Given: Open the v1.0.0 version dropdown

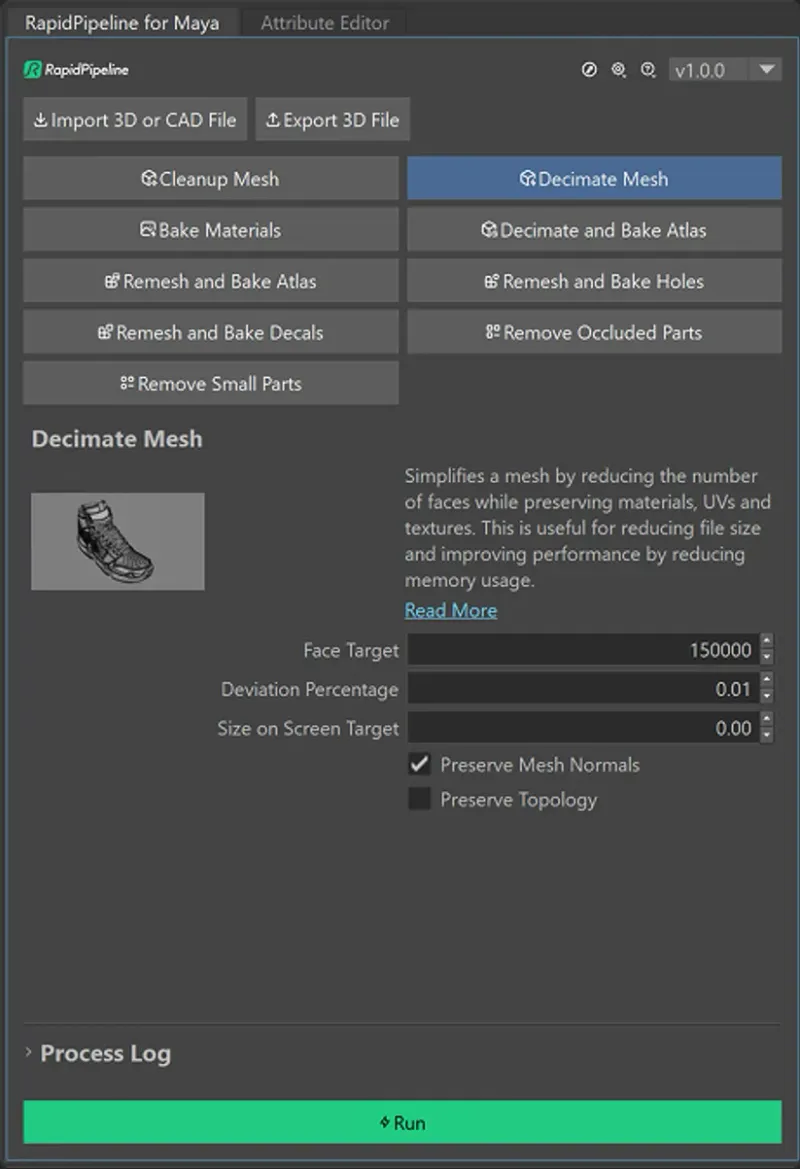Looking at the screenshot, I should 725,70.
